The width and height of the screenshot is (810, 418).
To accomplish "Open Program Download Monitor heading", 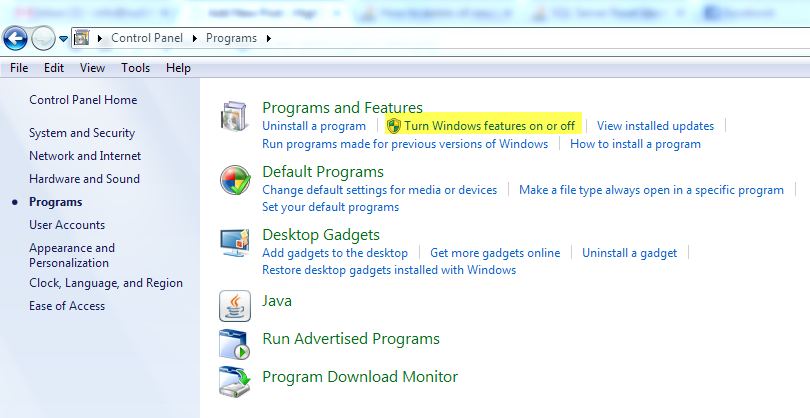I will pos(360,377).
